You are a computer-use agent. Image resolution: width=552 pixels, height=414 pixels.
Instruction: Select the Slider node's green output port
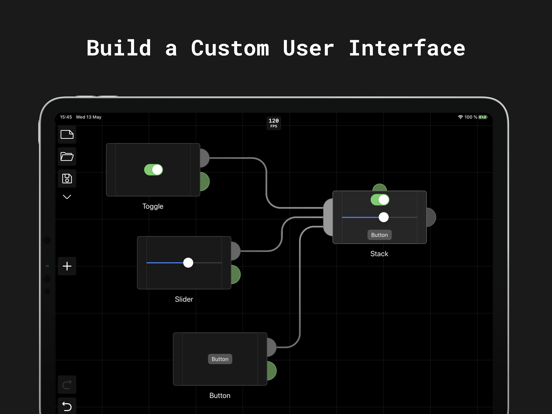pos(236,275)
